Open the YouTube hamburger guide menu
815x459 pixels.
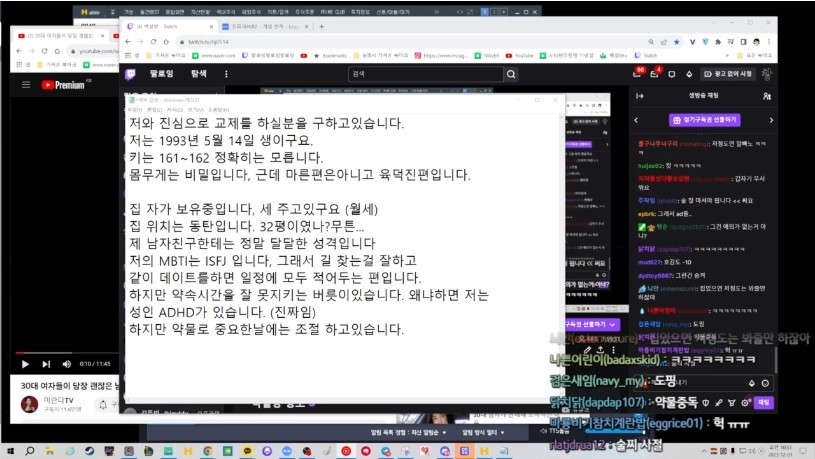point(26,84)
